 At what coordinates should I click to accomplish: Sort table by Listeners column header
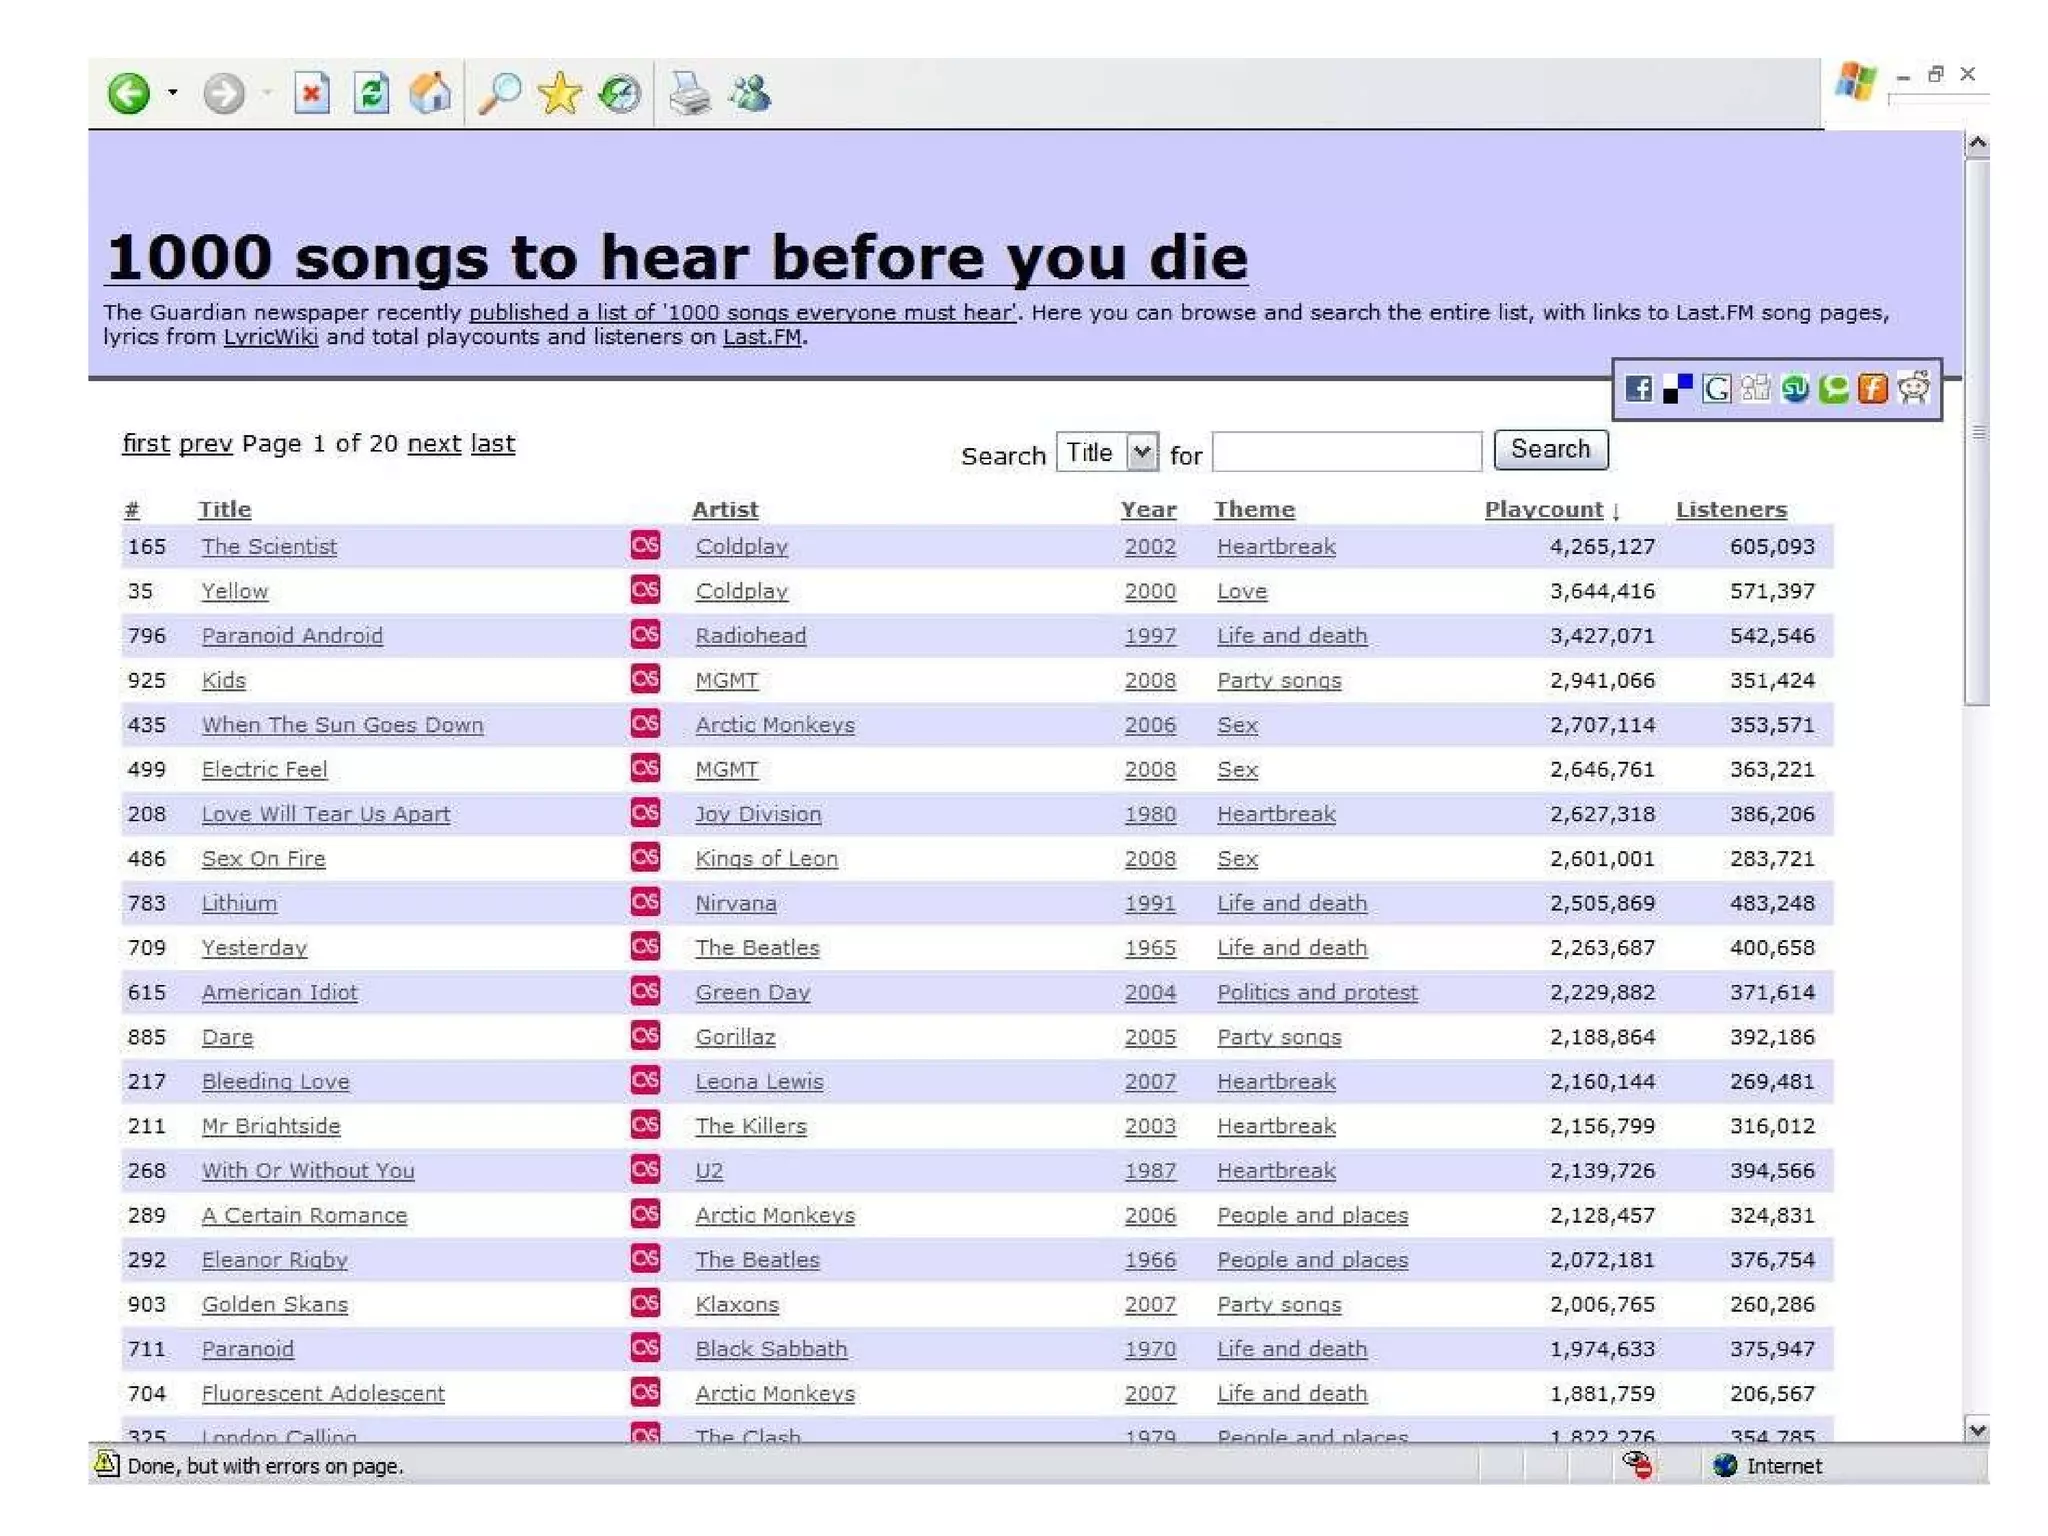coord(1730,510)
